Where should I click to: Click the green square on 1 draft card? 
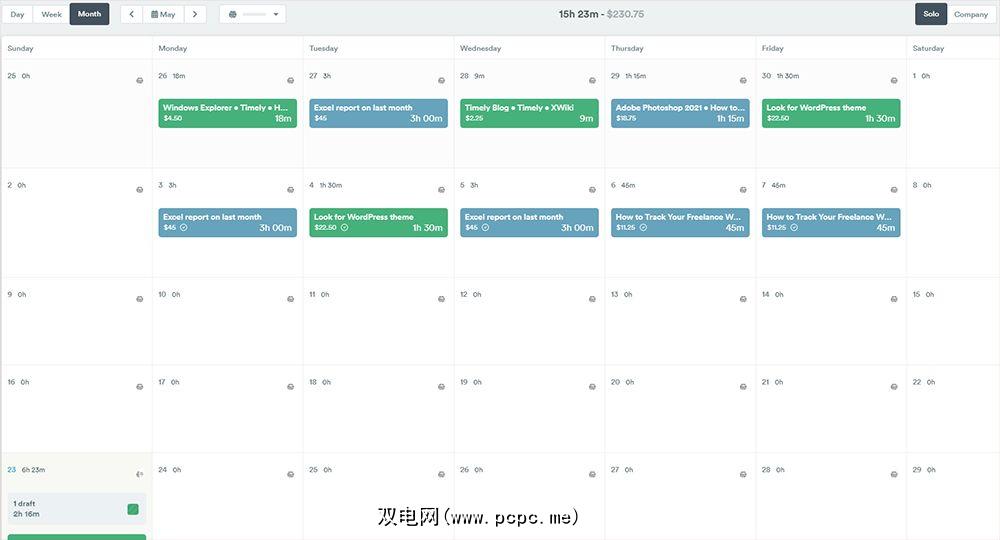pos(133,509)
